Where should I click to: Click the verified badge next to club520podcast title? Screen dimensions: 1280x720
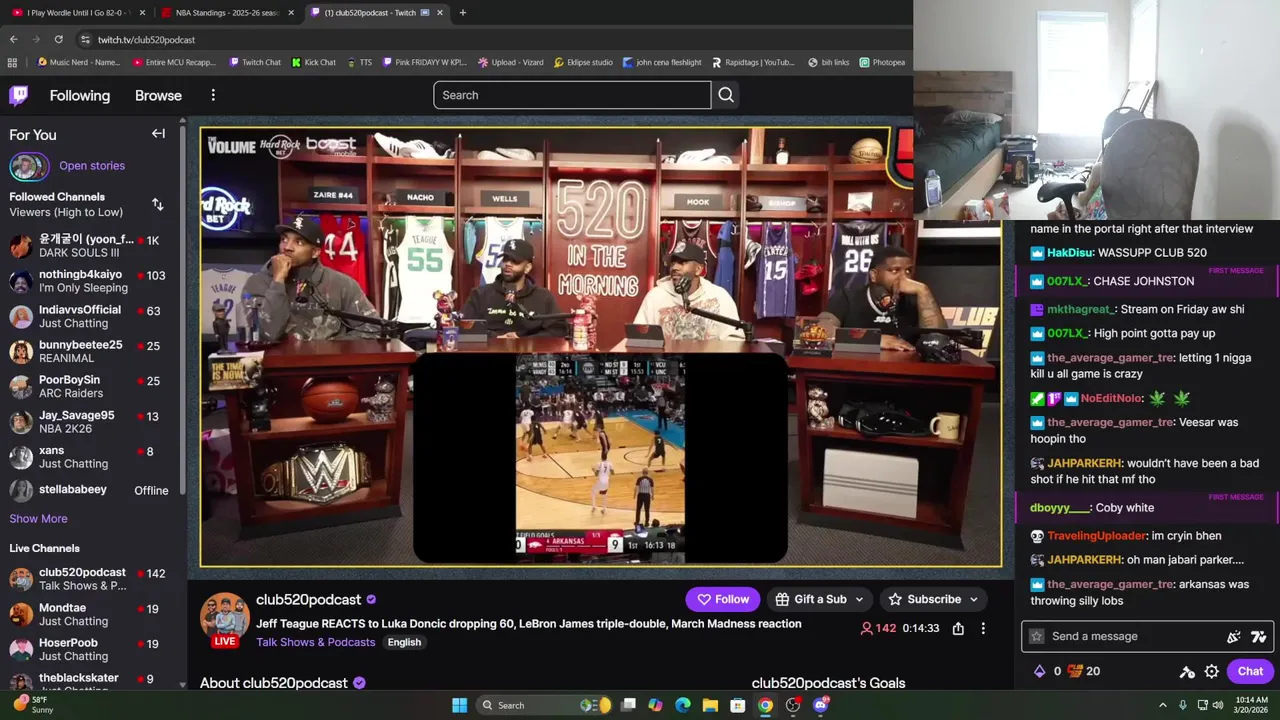pos(371,599)
